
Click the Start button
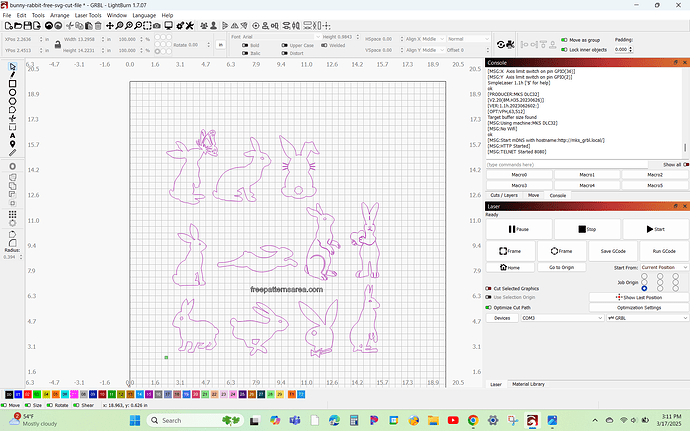point(655,229)
